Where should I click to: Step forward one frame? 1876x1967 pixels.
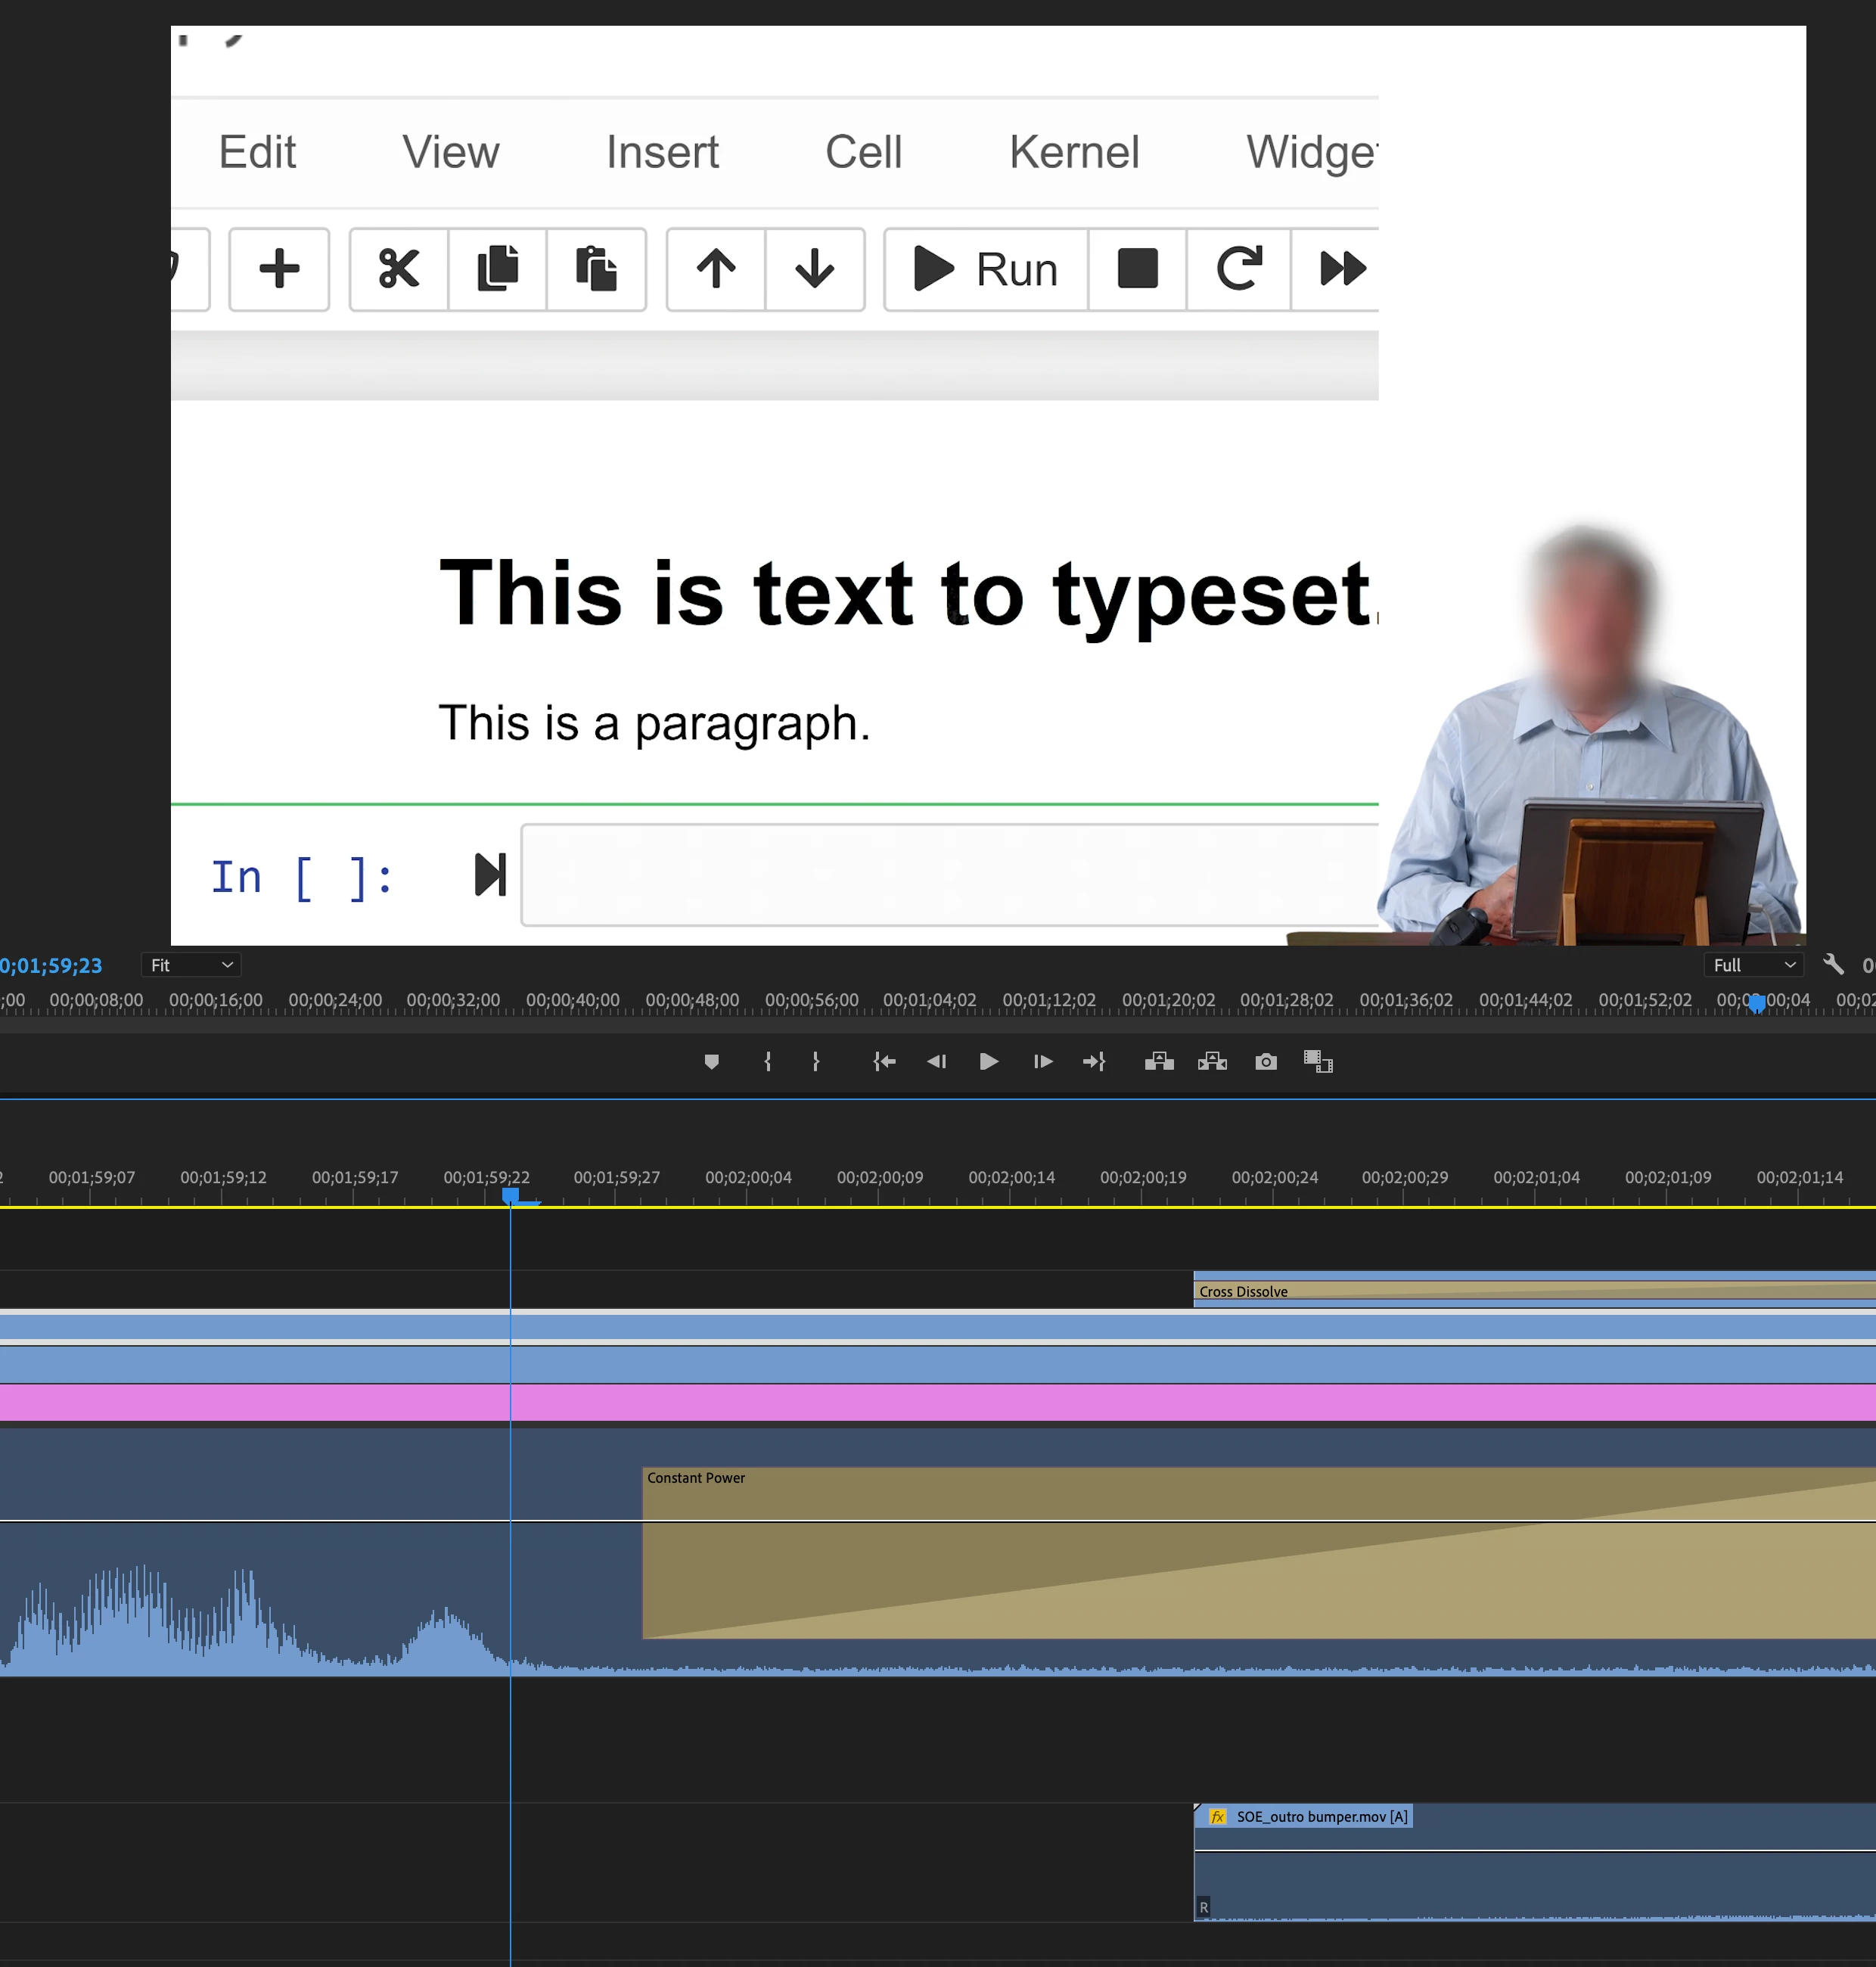(x=1042, y=1061)
